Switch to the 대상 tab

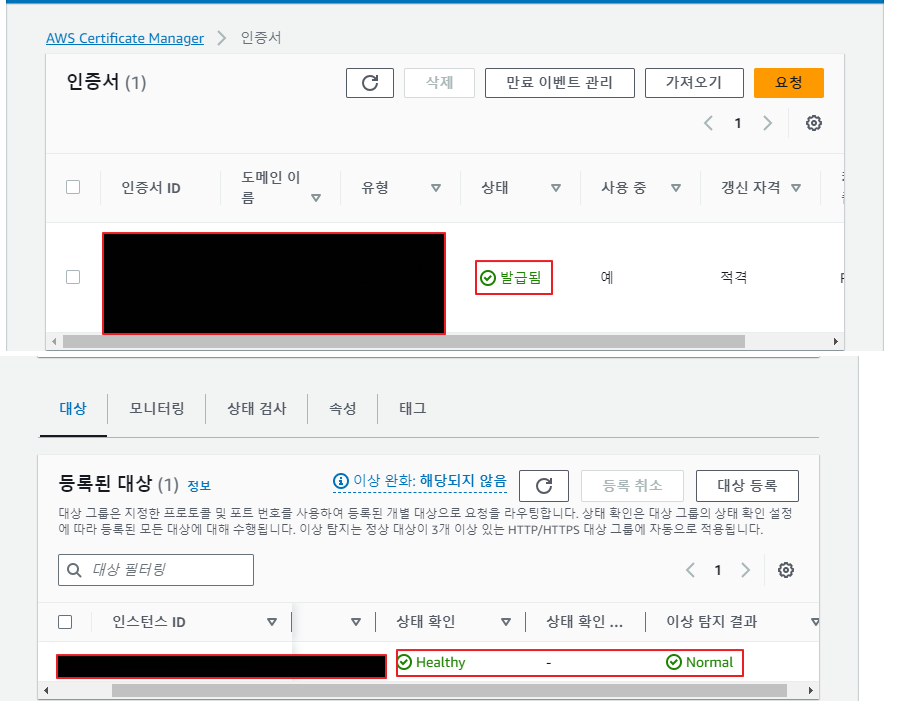point(73,408)
